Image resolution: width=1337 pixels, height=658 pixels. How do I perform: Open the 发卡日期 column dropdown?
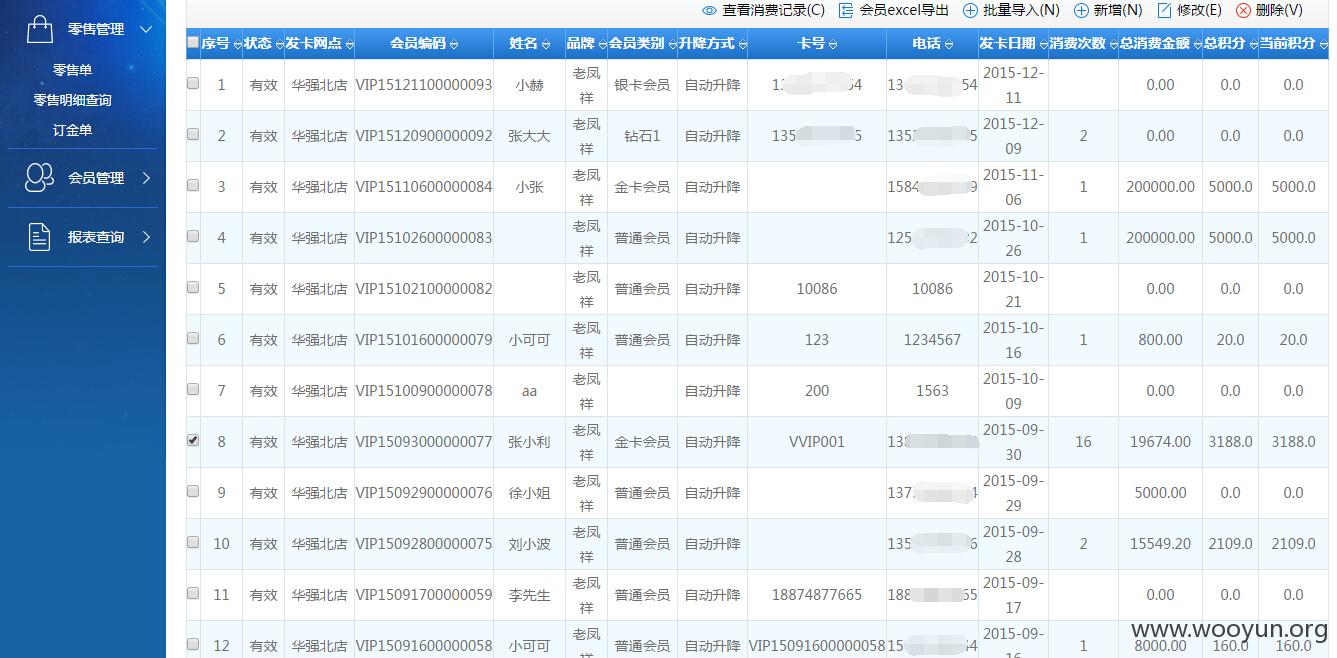pos(1042,45)
